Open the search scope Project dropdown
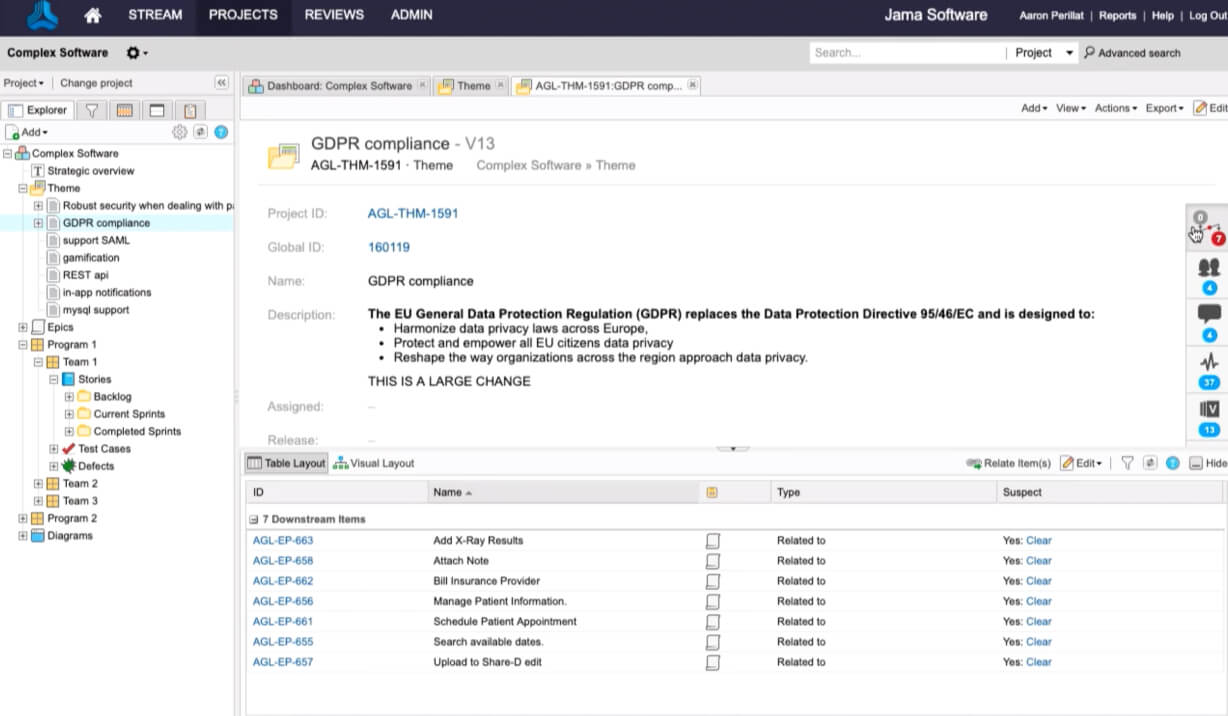The width and height of the screenshot is (1228, 716). point(1044,53)
